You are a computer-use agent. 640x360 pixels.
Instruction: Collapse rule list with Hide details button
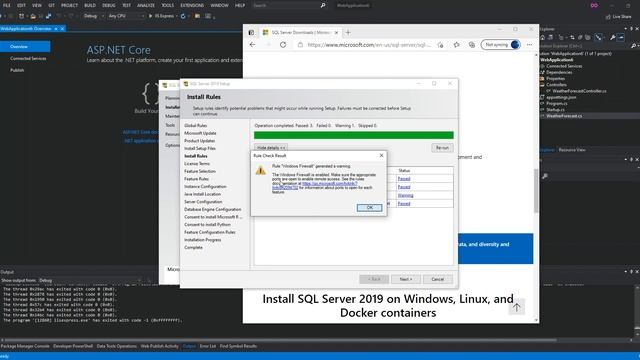(x=271, y=148)
